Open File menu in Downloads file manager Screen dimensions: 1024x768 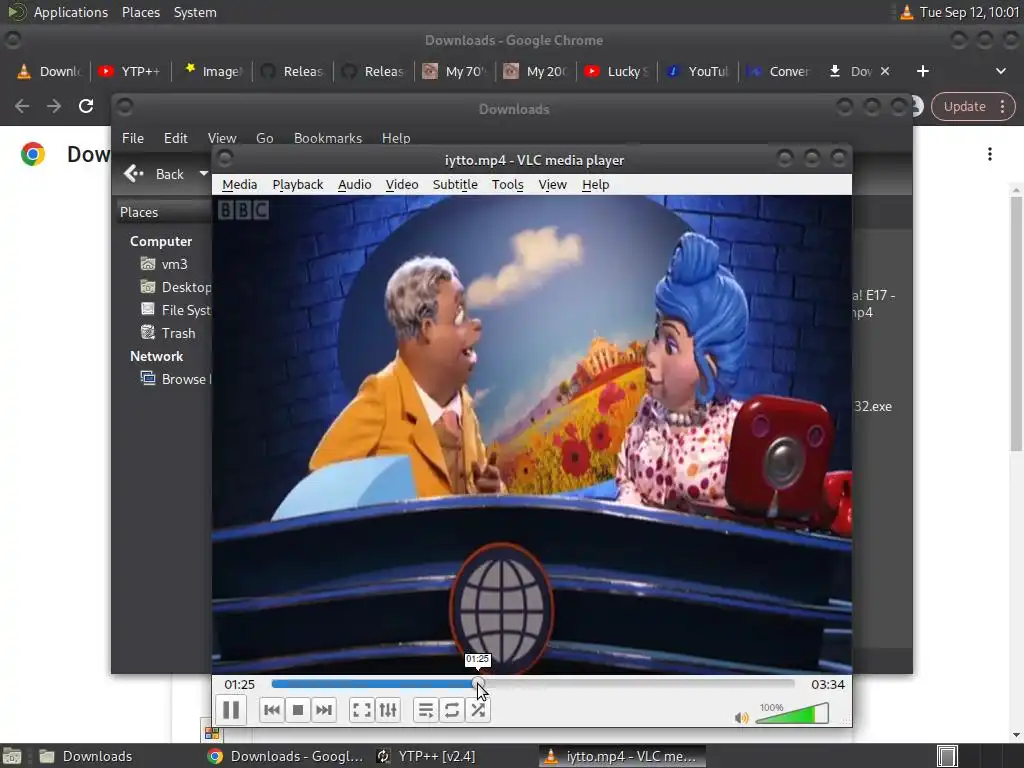coord(133,138)
